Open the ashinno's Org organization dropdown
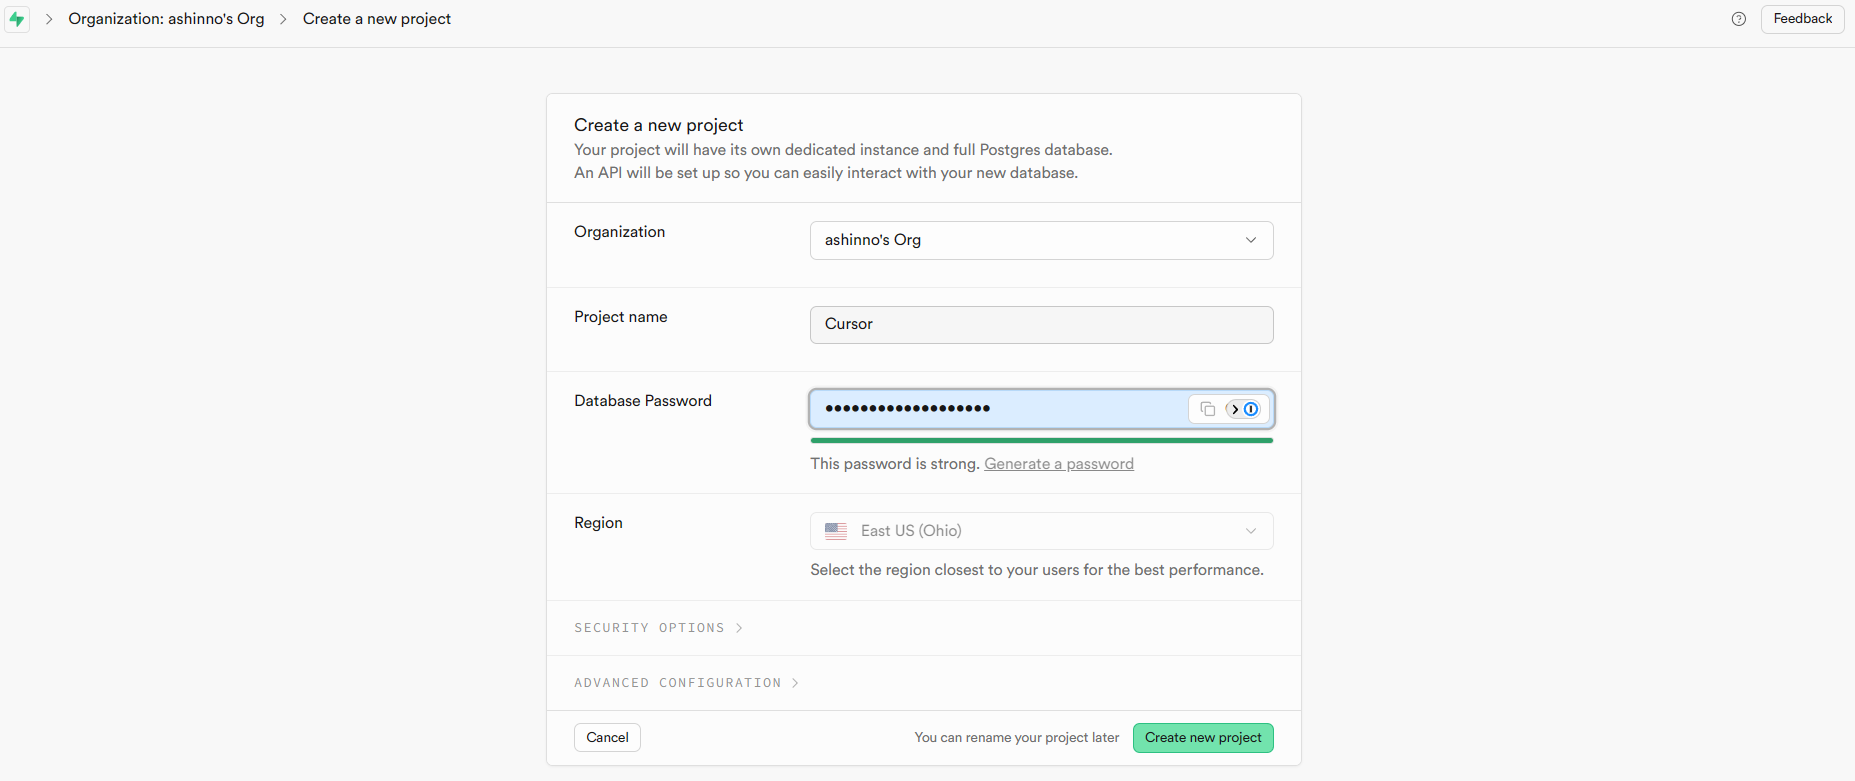Image resolution: width=1855 pixels, height=781 pixels. 1041,240
